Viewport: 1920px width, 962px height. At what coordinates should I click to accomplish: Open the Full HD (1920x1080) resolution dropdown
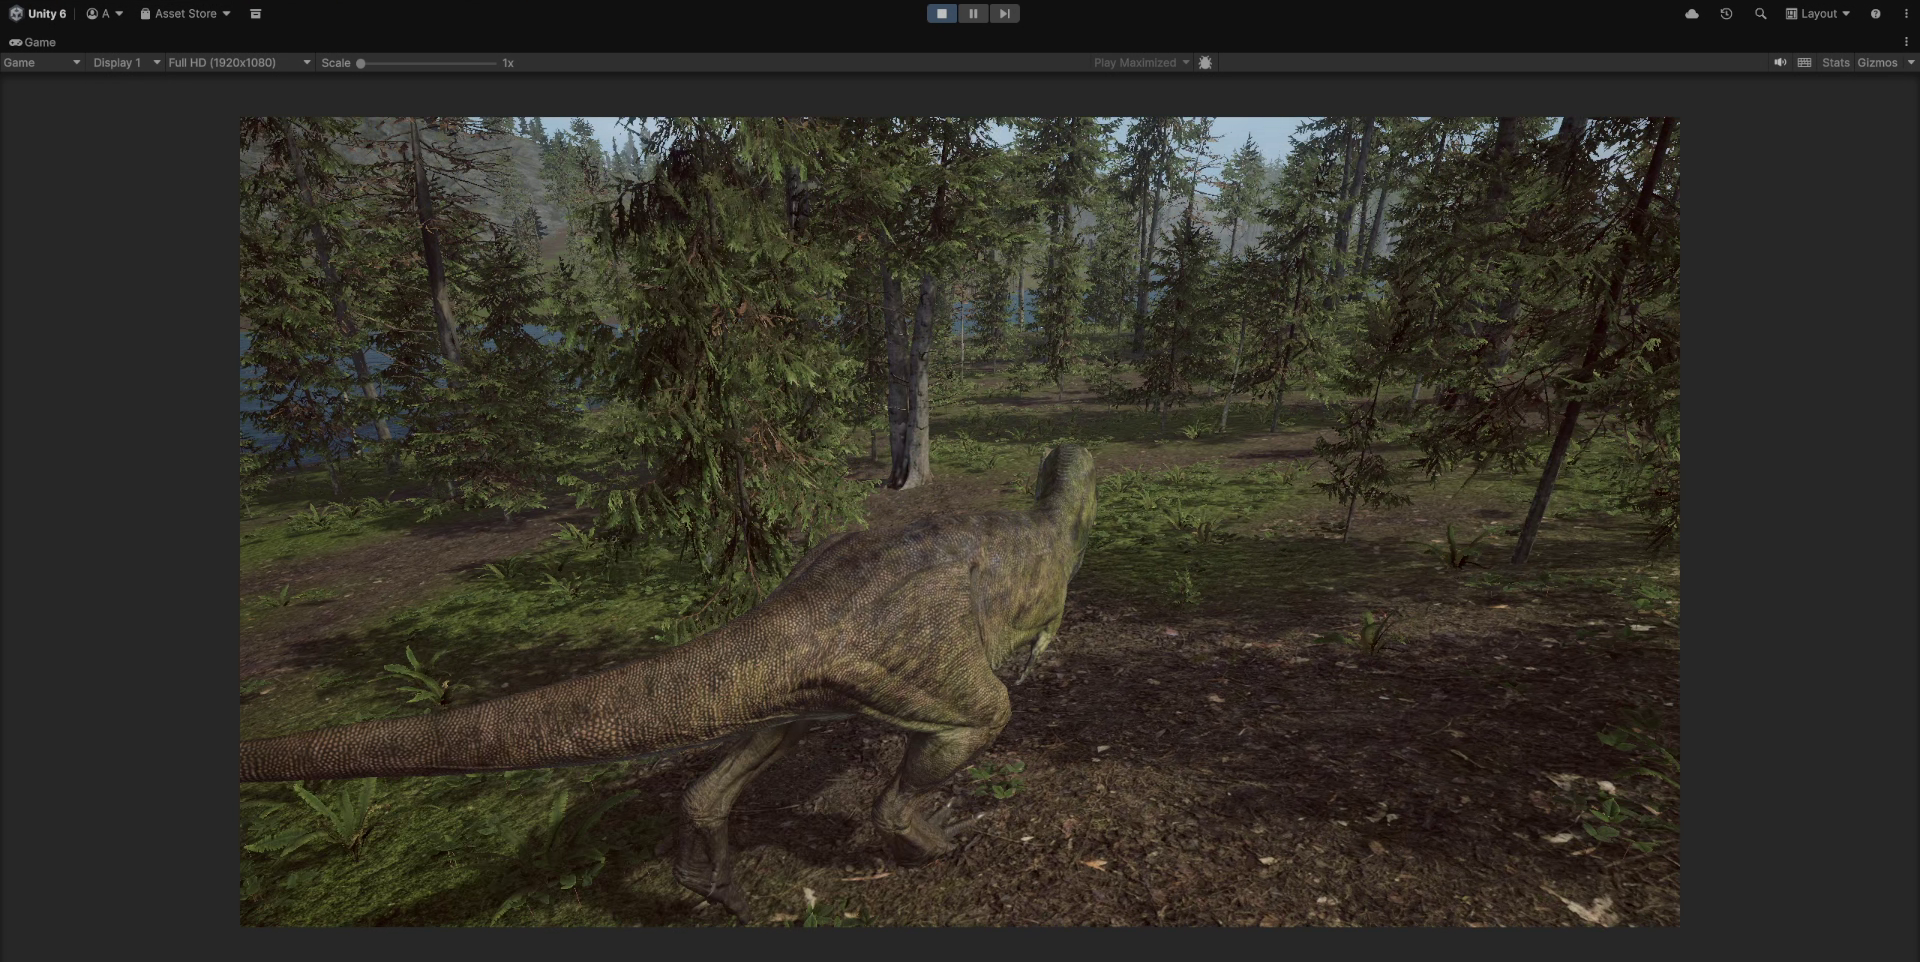coord(239,63)
